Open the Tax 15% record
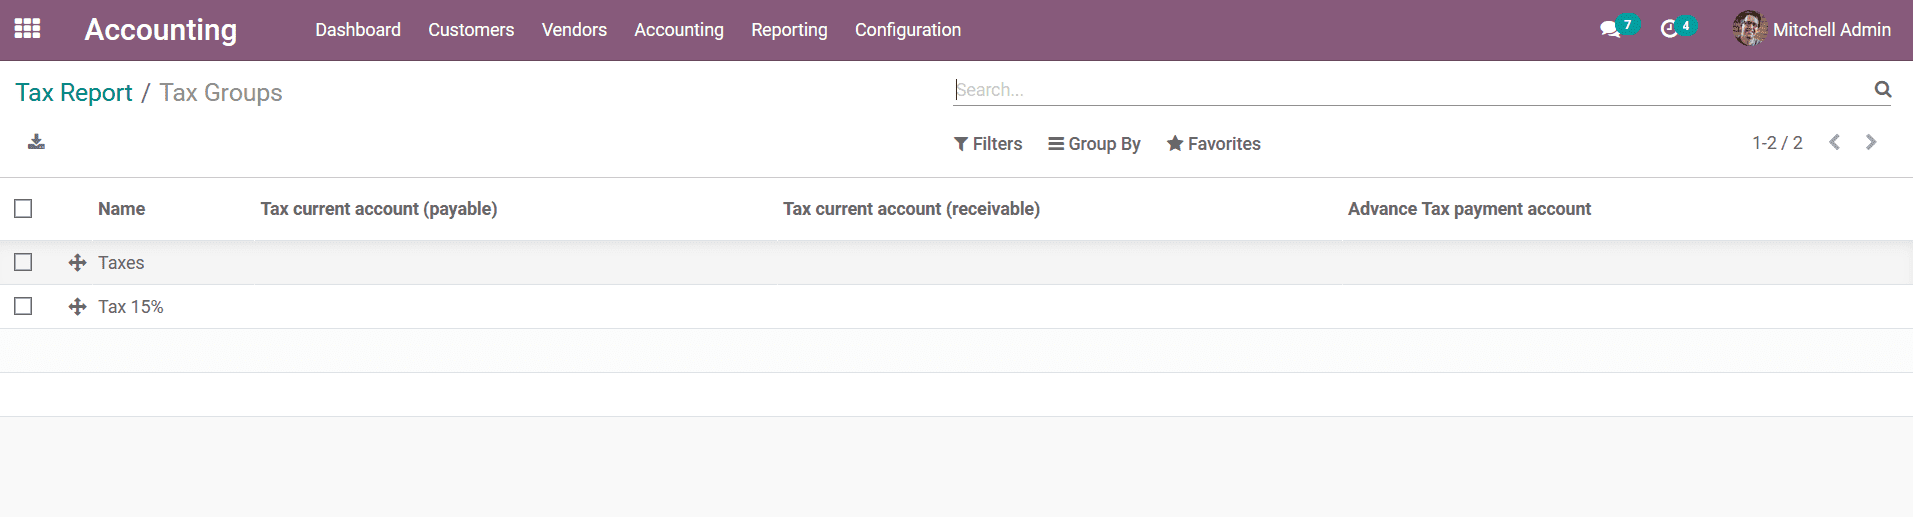This screenshot has width=1913, height=517. click(x=131, y=307)
